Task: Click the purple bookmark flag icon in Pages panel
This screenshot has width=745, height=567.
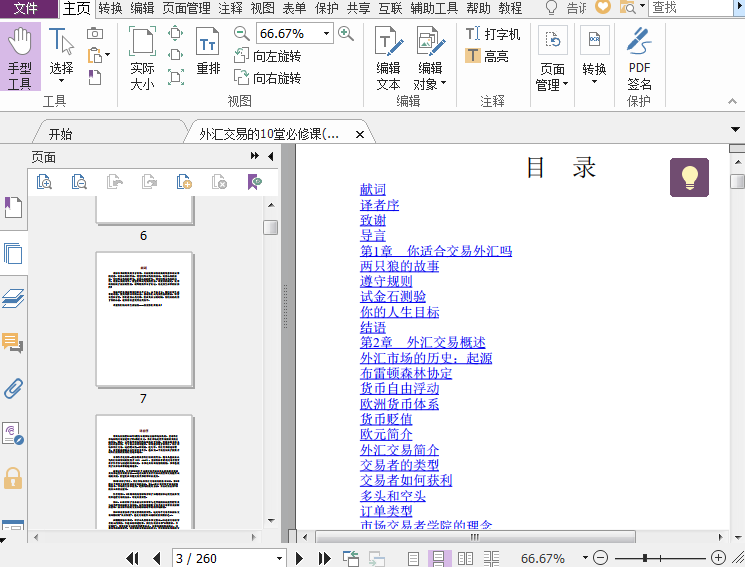Action: (254, 182)
